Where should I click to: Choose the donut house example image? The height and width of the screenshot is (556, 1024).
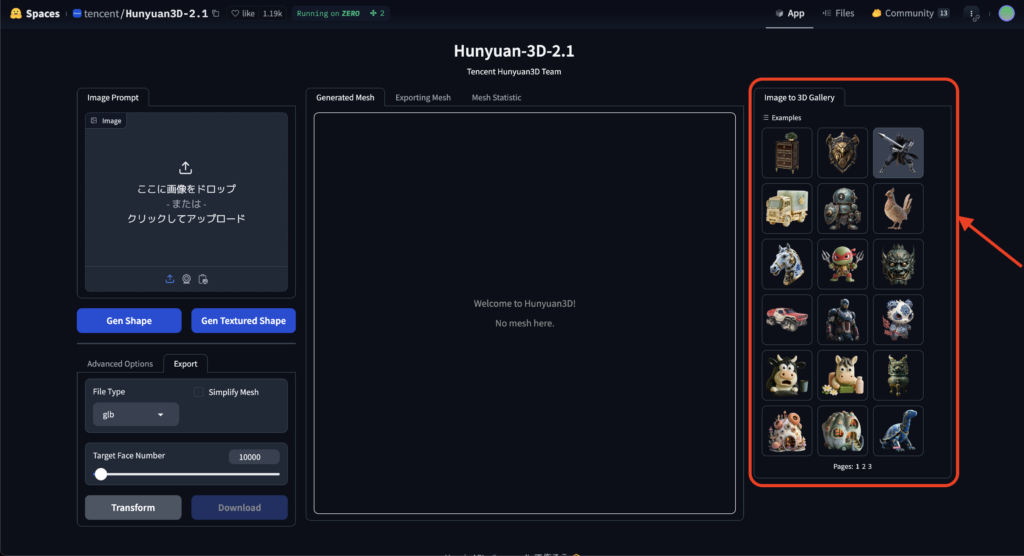(787, 431)
